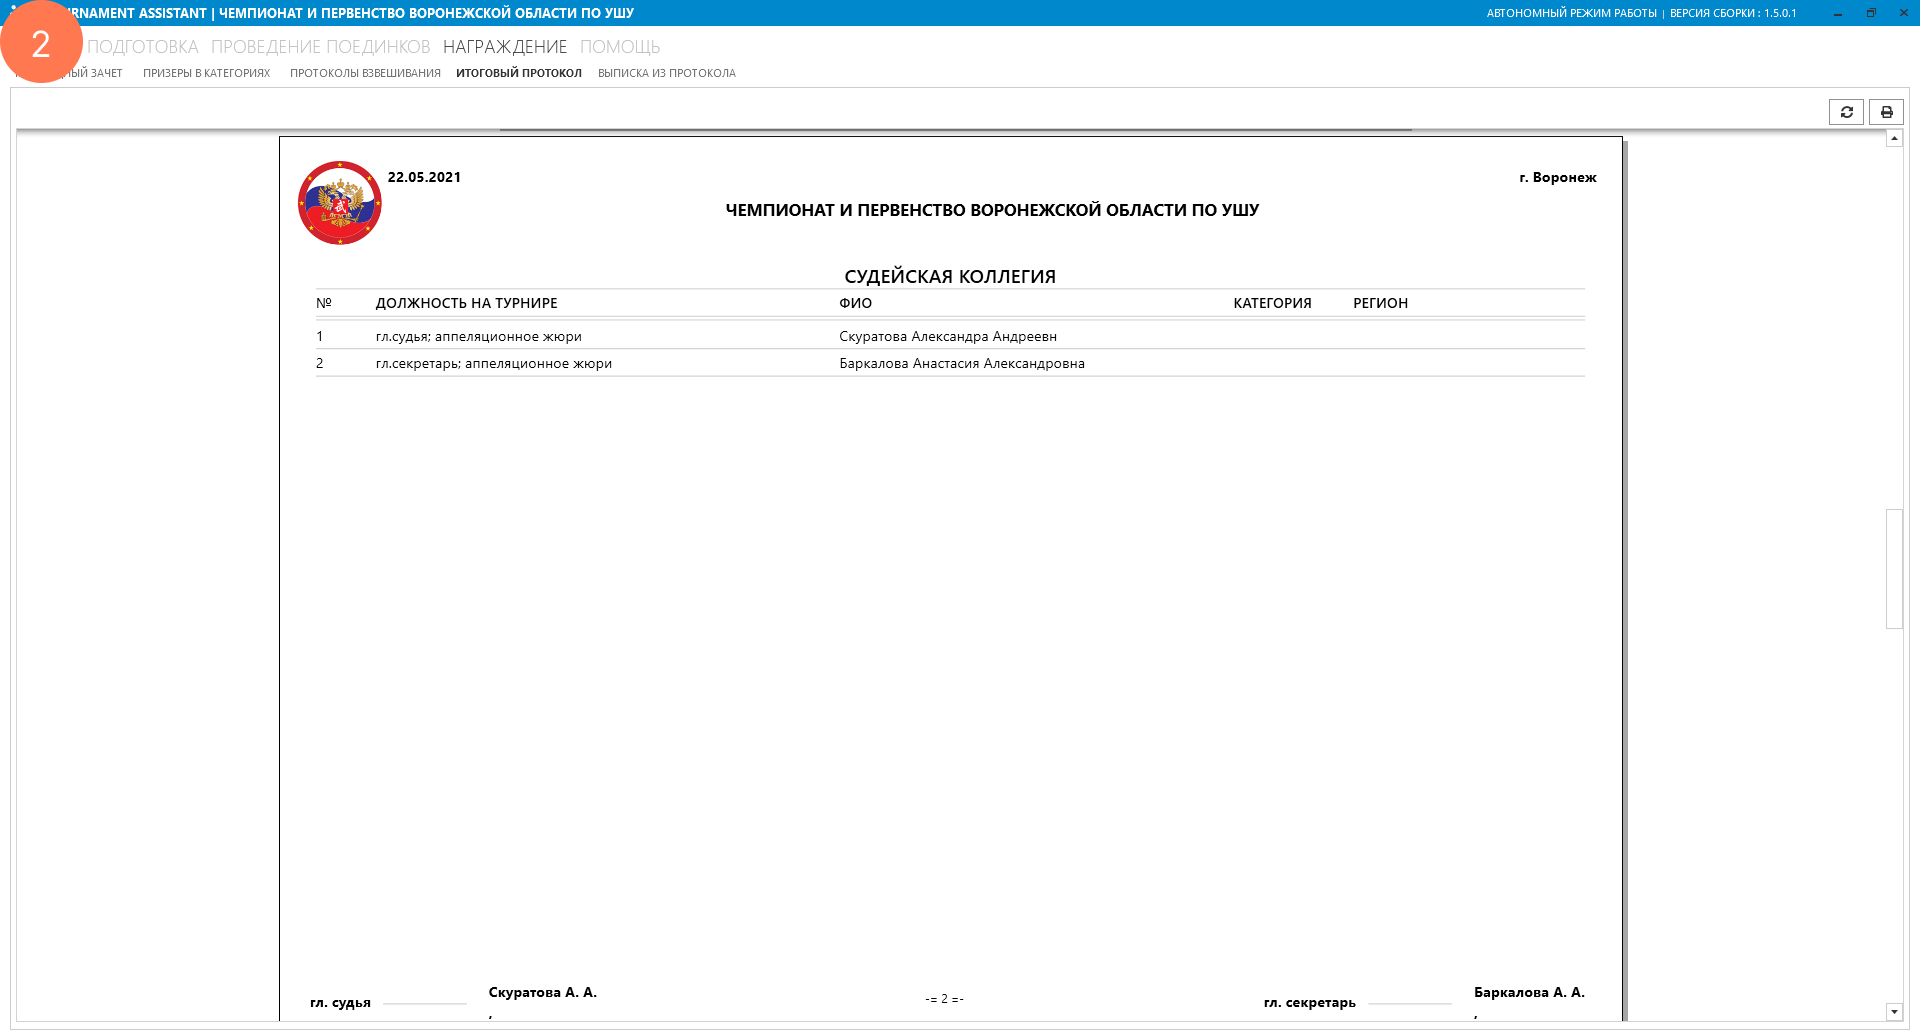Open the ПОМОЩЬ menu
Viewport: 1920px width, 1036px height.
click(x=620, y=47)
